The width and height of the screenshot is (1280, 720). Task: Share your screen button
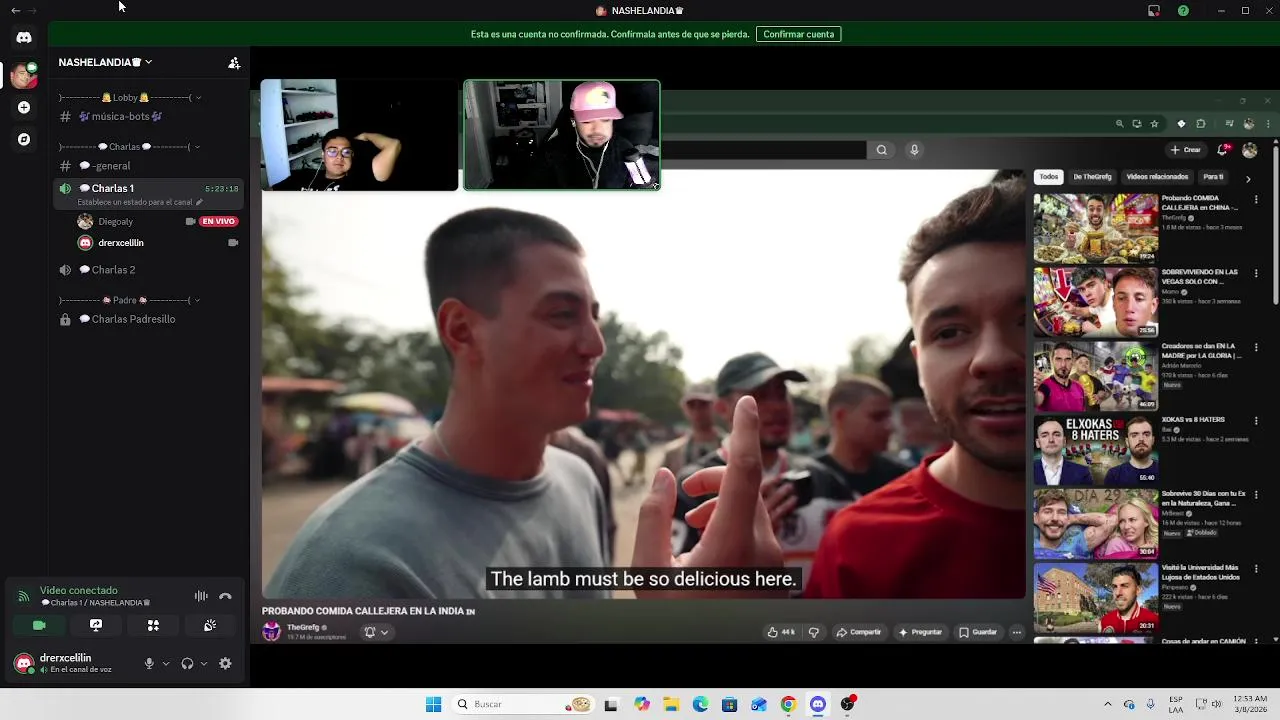tap(96, 625)
